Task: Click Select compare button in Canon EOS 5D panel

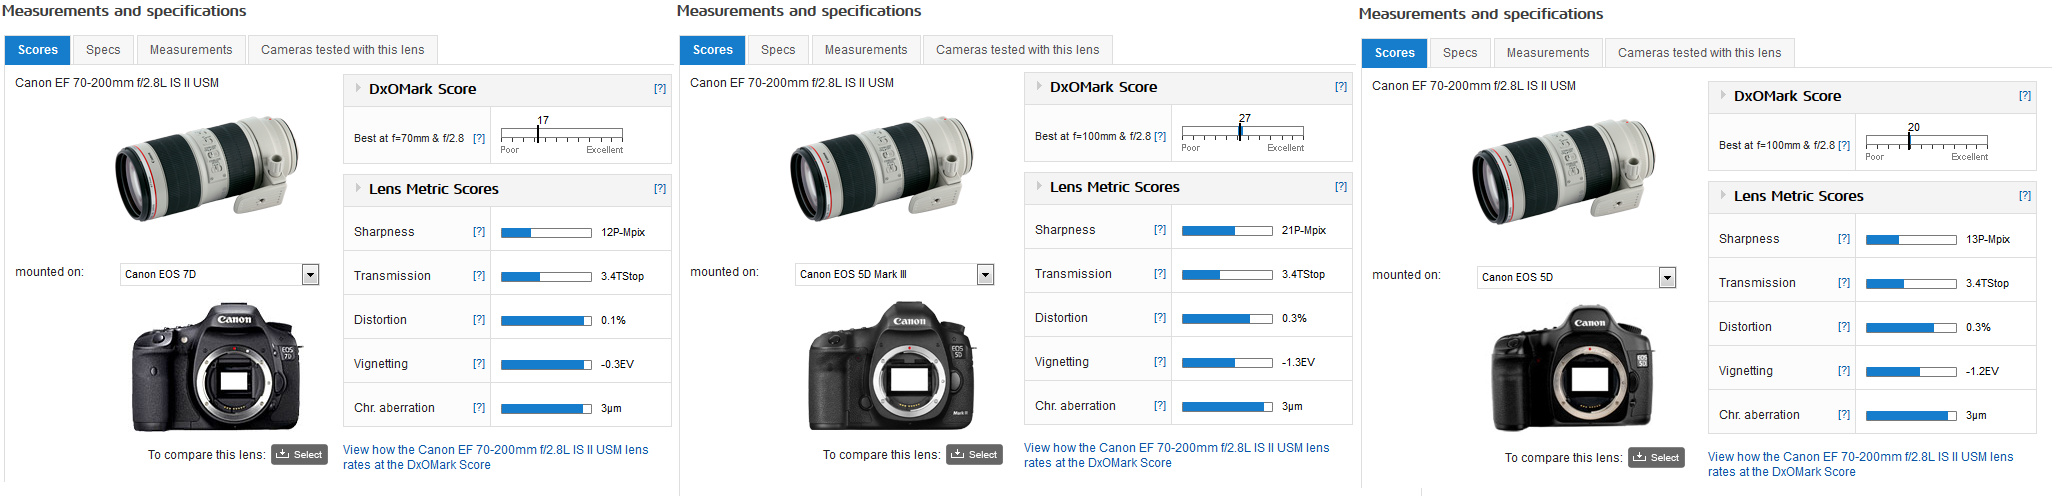Action: pyautogui.click(x=1656, y=458)
